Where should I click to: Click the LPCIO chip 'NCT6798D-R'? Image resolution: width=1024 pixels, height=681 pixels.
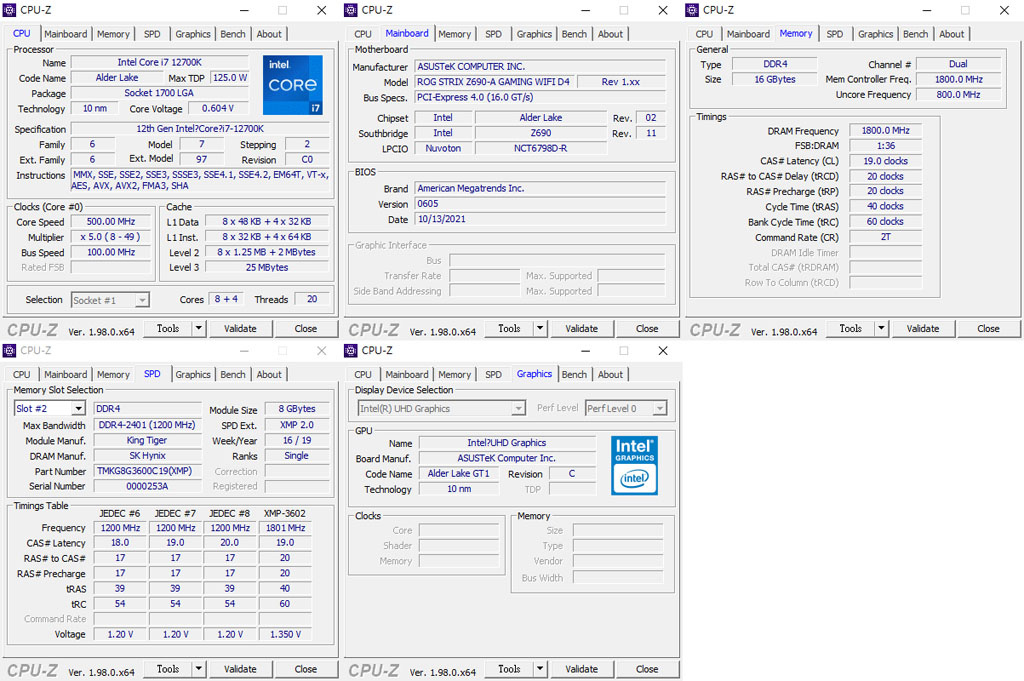pyautogui.click(x=541, y=149)
